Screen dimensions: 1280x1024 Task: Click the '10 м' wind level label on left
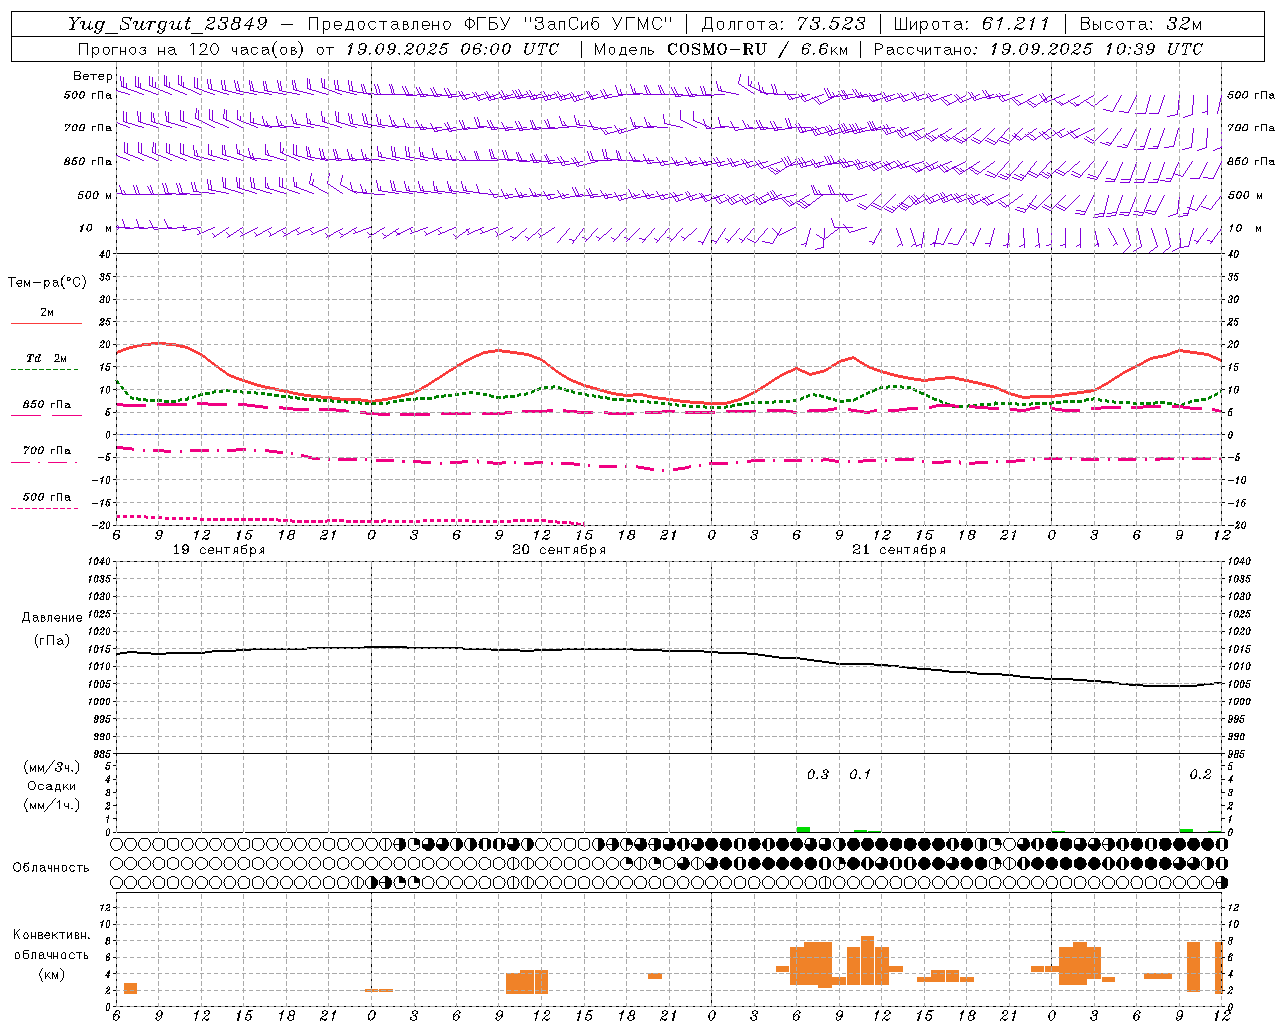click(x=95, y=228)
